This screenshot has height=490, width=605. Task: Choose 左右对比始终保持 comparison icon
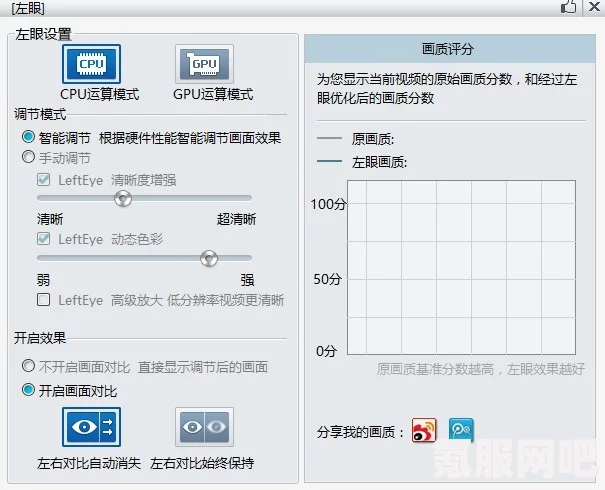pos(204,427)
